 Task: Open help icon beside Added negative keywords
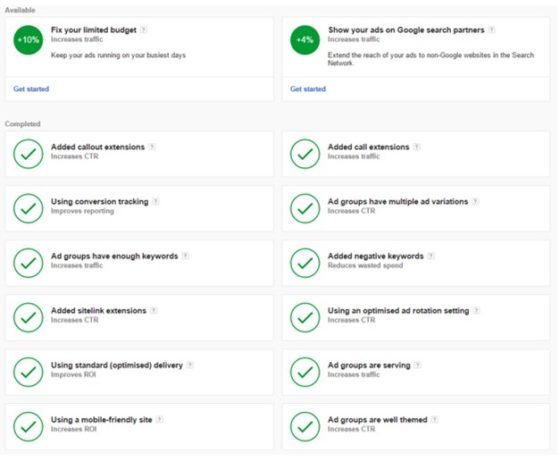pyautogui.click(x=431, y=256)
